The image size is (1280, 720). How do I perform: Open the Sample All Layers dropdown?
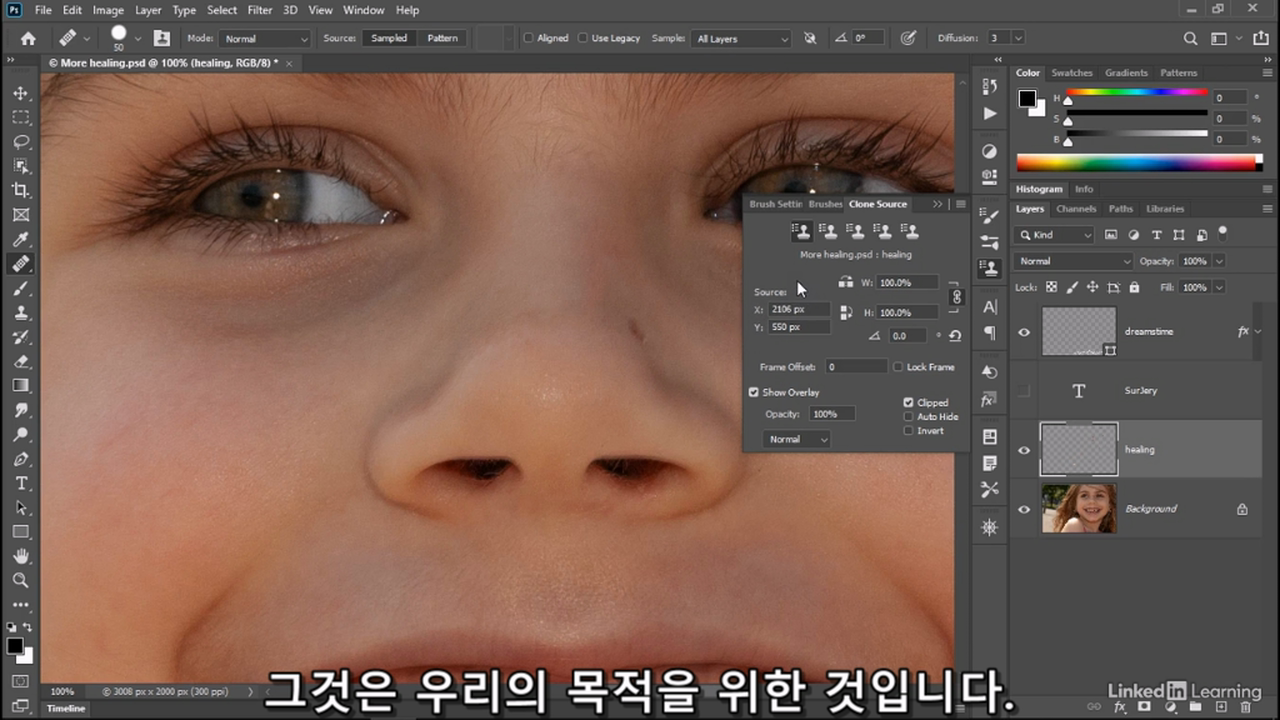[x=741, y=39]
